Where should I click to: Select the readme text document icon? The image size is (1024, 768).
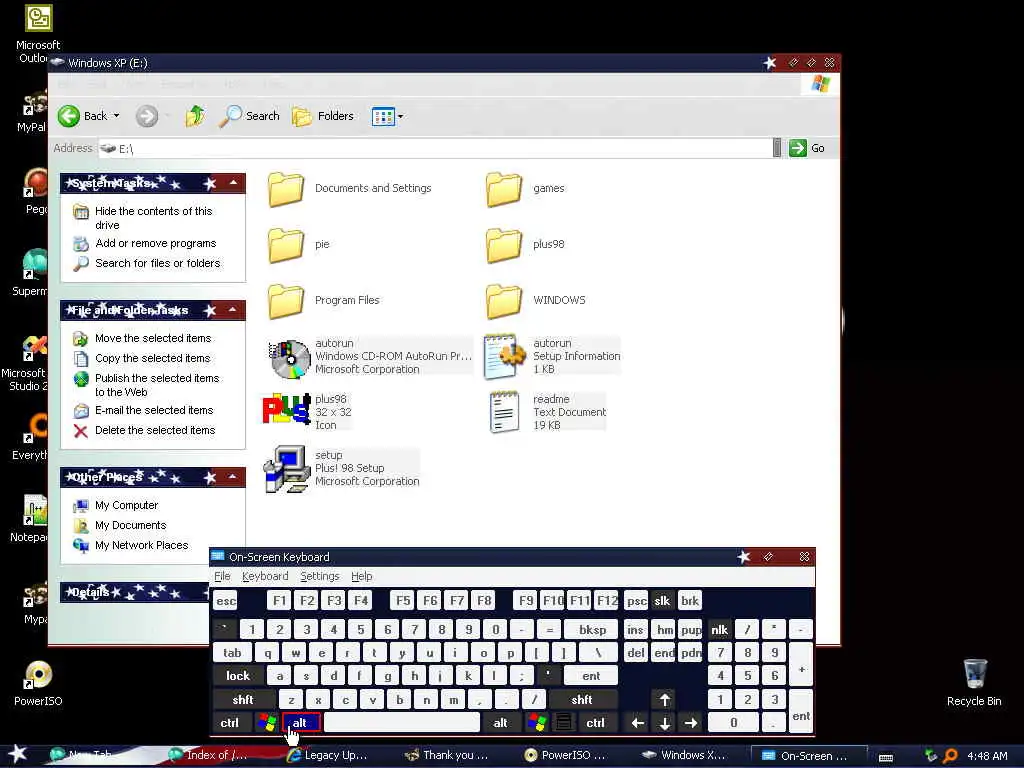(x=504, y=411)
